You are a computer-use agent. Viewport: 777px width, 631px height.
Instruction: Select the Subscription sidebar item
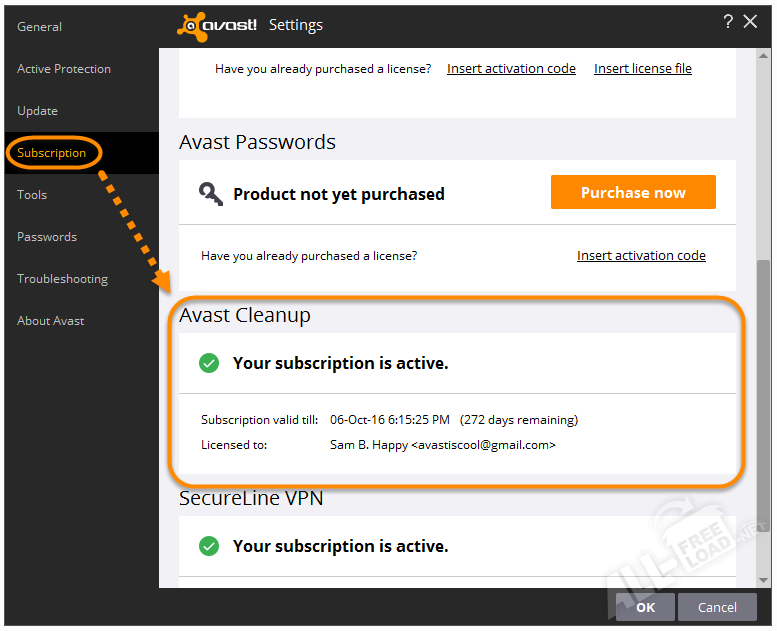coord(51,153)
